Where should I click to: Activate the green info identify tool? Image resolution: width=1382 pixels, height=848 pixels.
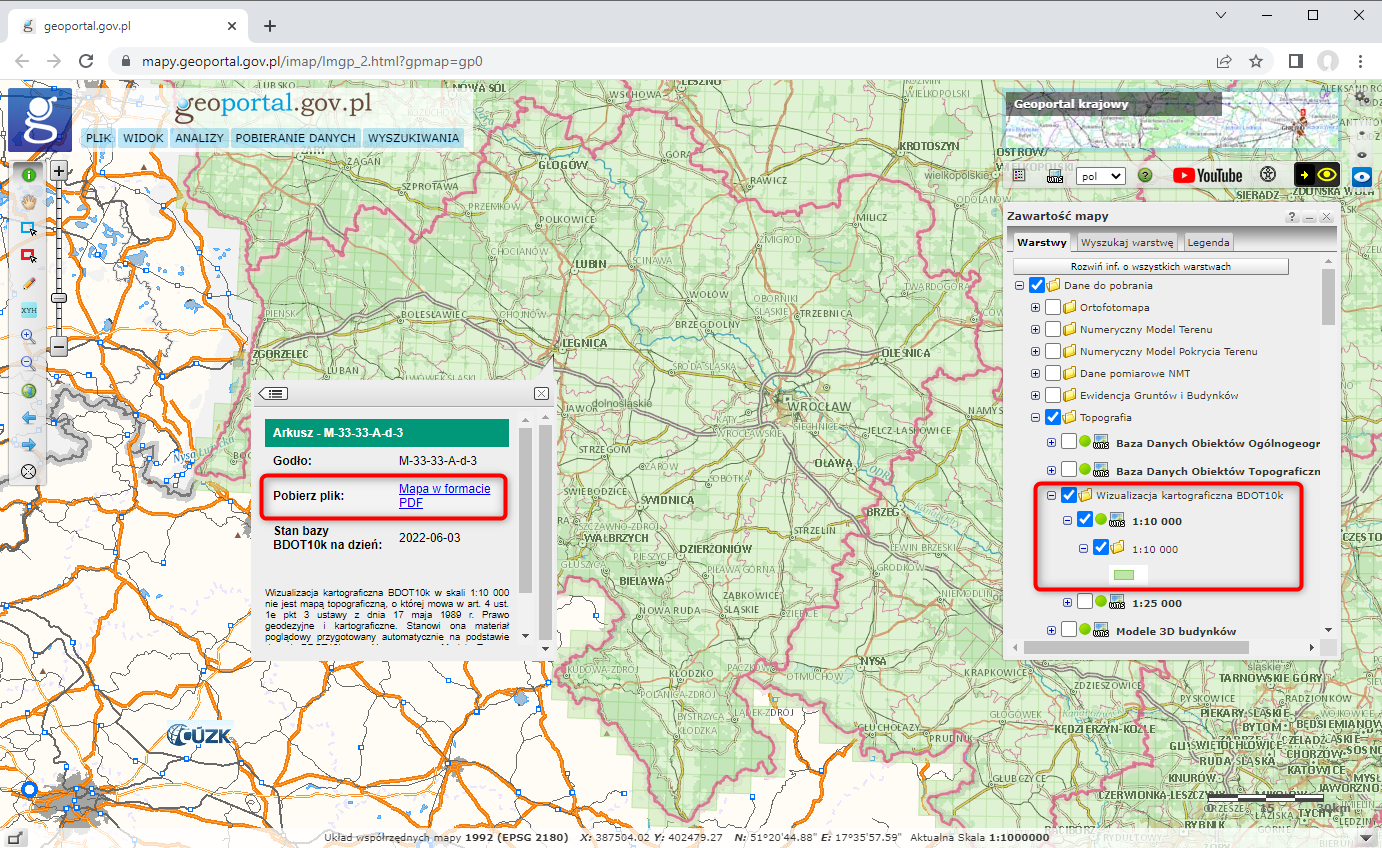pos(29,174)
